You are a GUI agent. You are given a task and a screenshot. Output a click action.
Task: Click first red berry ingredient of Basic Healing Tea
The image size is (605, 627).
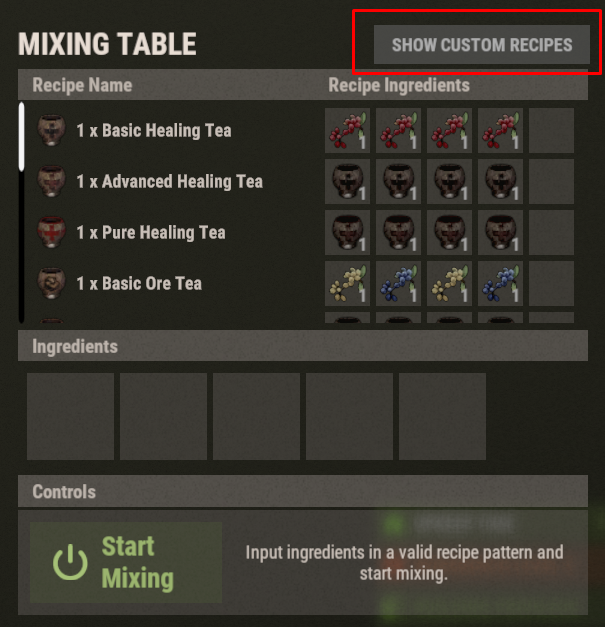(347, 130)
